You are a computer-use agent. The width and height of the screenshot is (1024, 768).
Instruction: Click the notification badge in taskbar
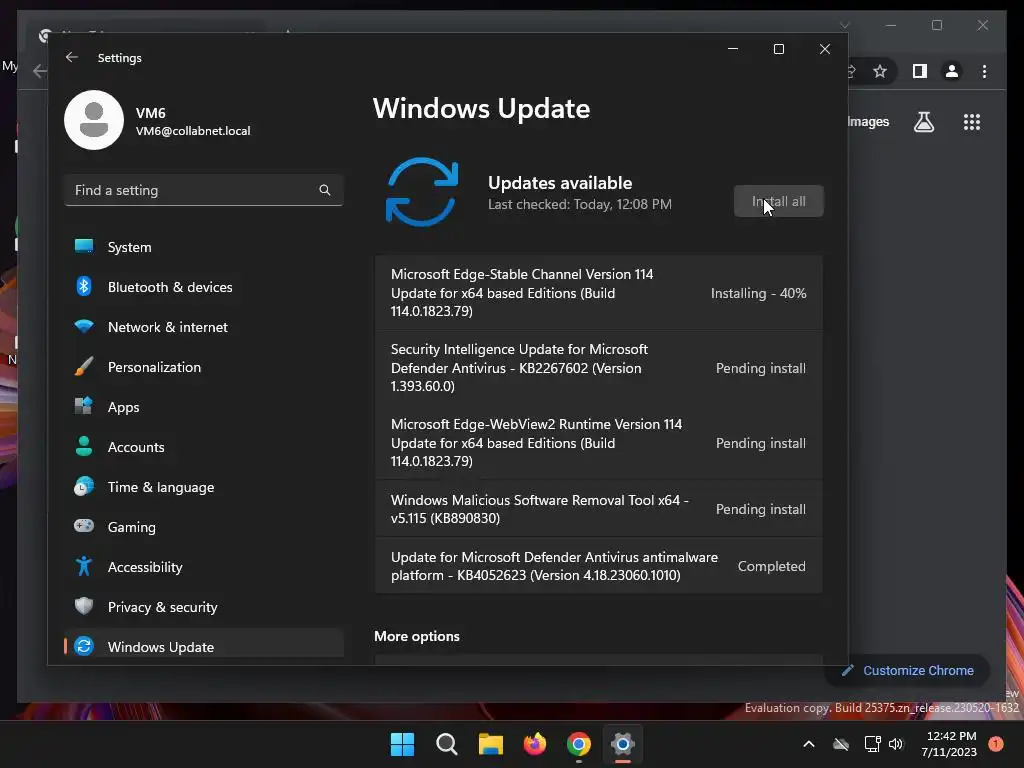point(995,744)
